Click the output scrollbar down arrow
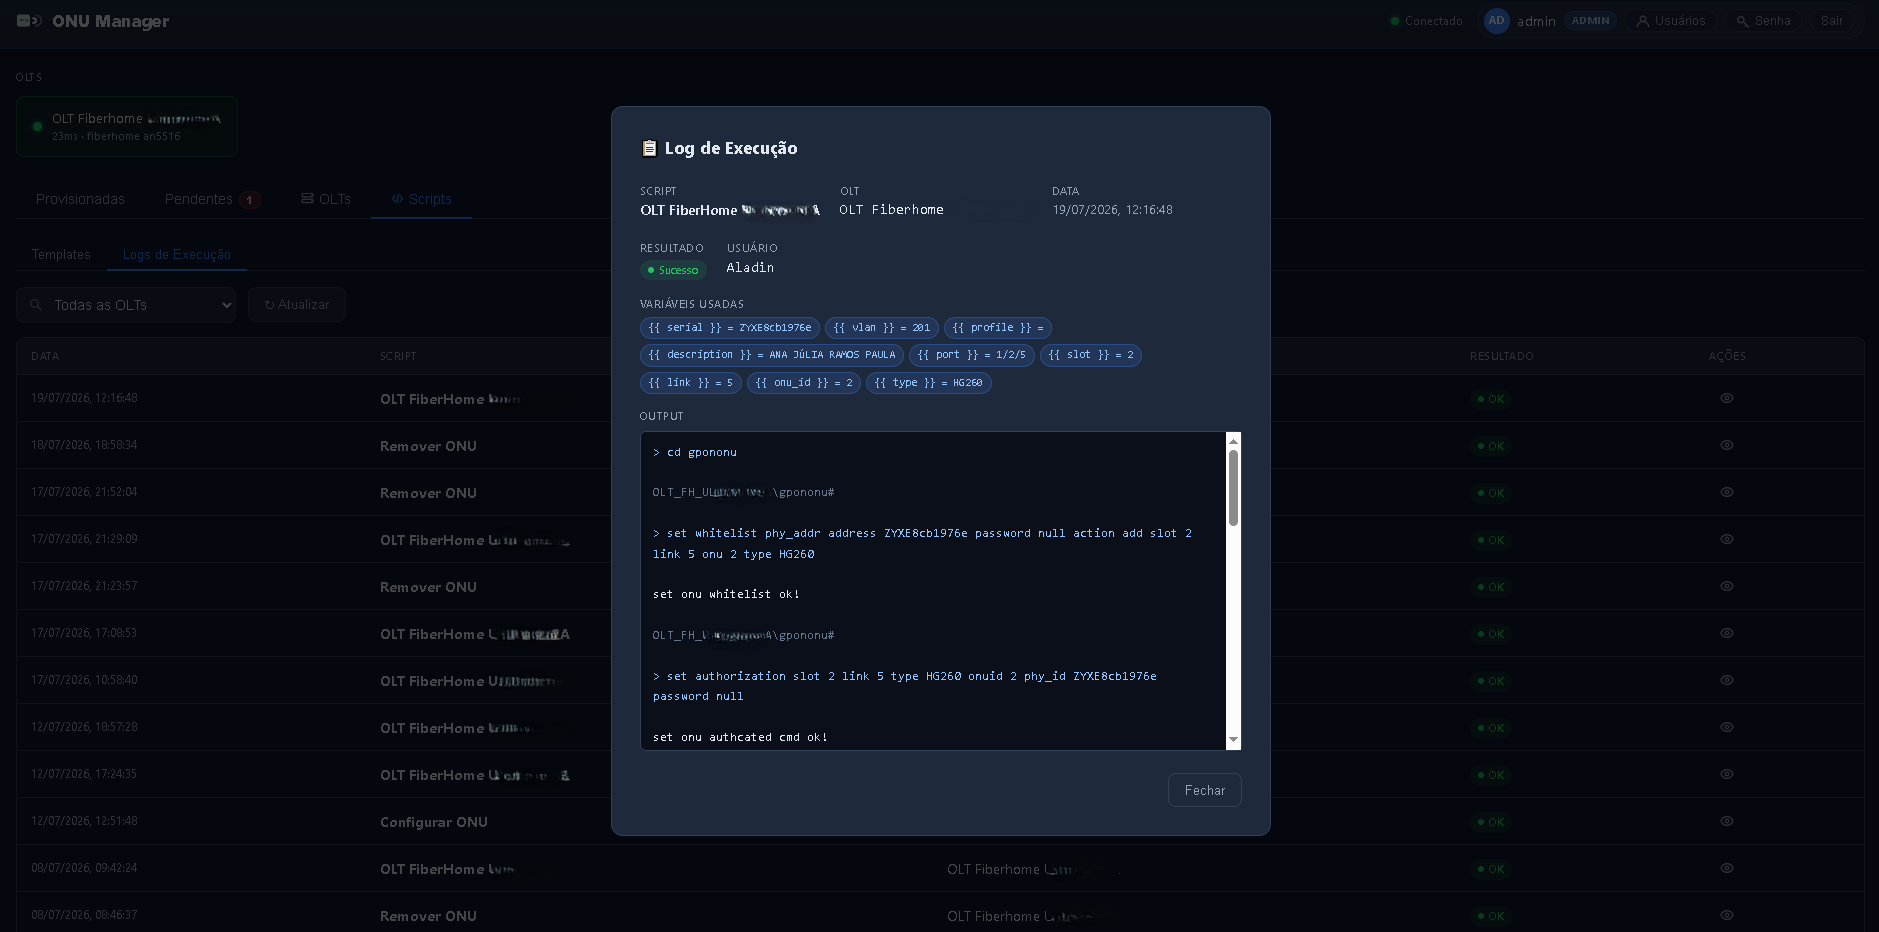This screenshot has height=932, width=1879. 1233,740
